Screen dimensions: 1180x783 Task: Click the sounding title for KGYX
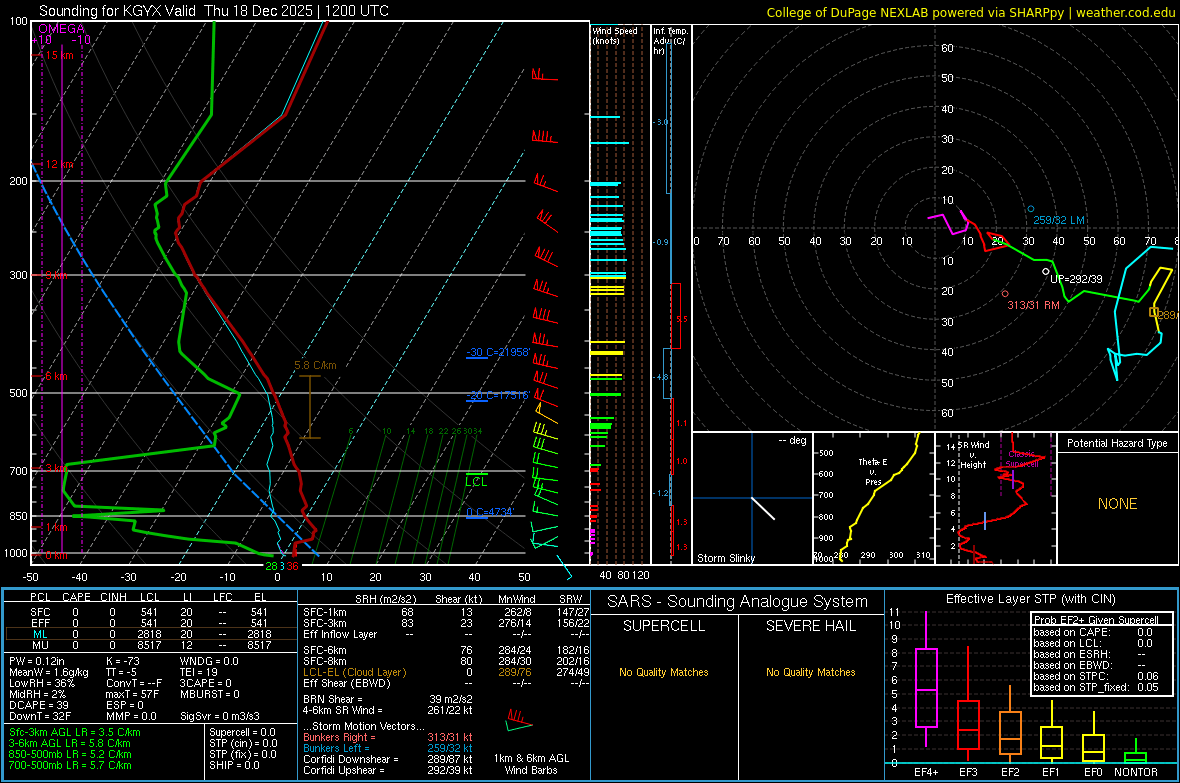[214, 11]
